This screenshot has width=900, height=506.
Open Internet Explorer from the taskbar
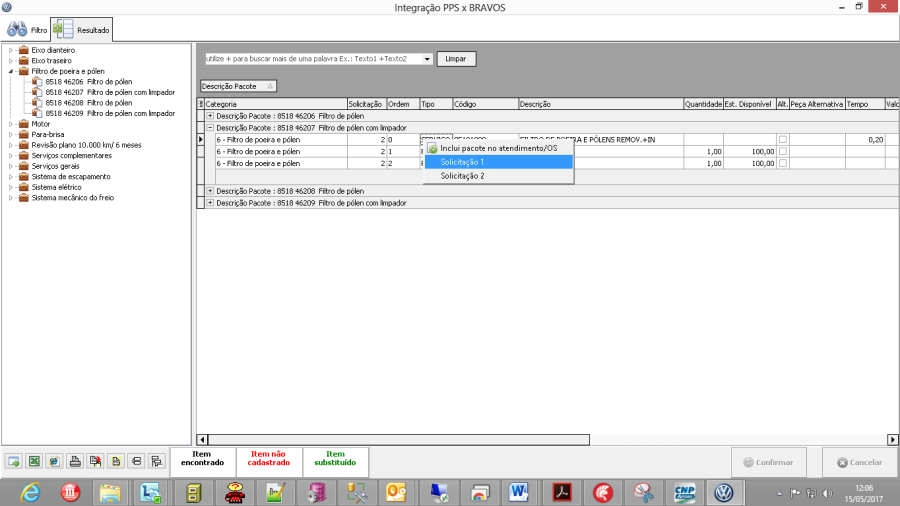[x=30, y=493]
